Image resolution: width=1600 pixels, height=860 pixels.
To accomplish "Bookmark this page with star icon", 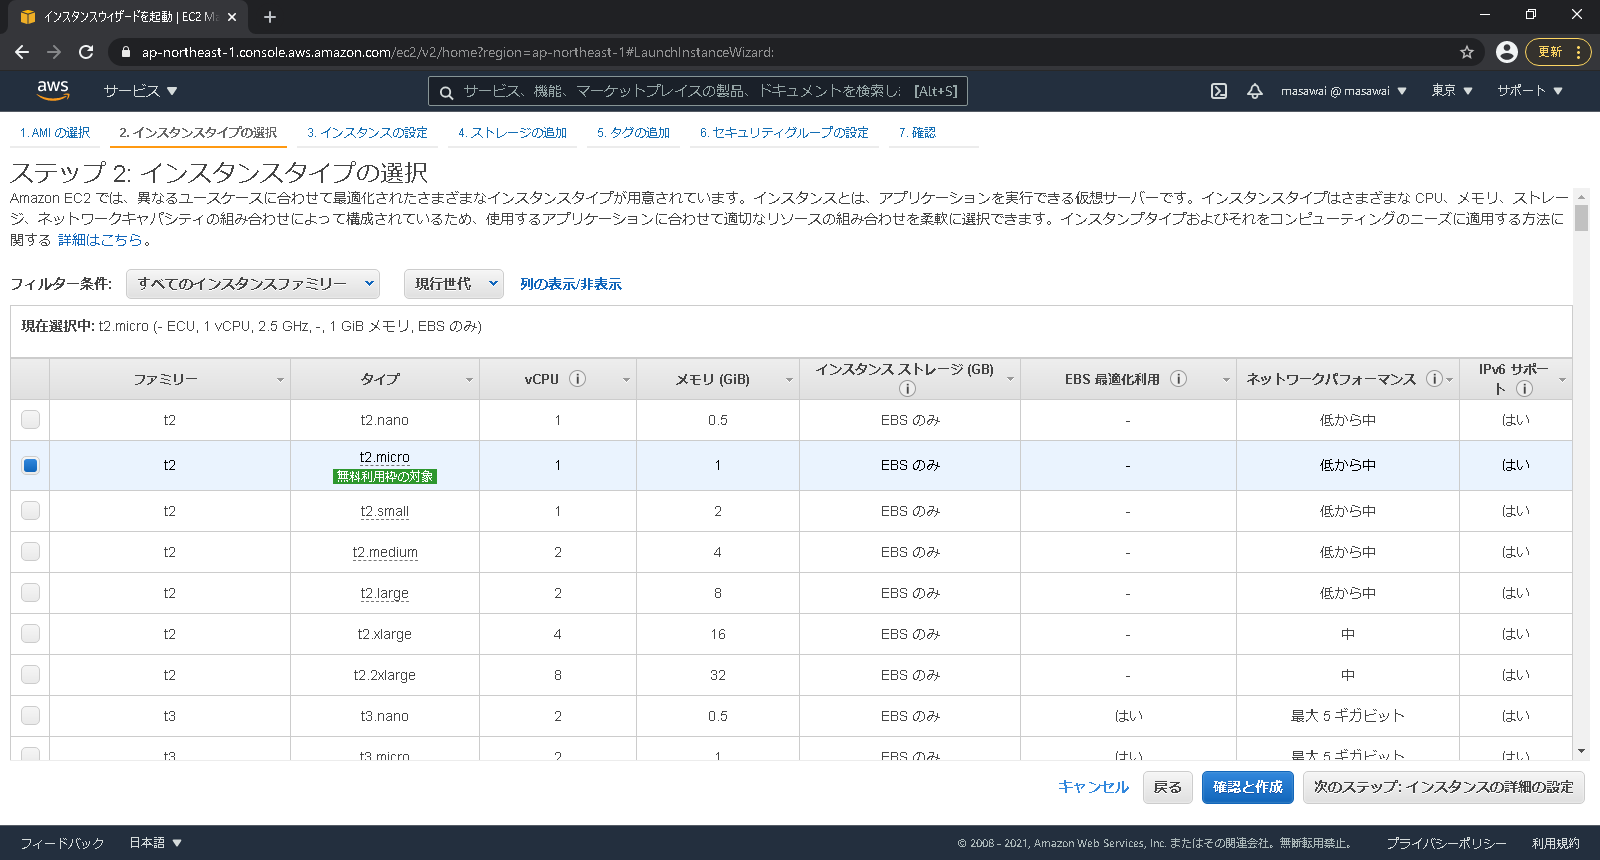I will point(1467,52).
